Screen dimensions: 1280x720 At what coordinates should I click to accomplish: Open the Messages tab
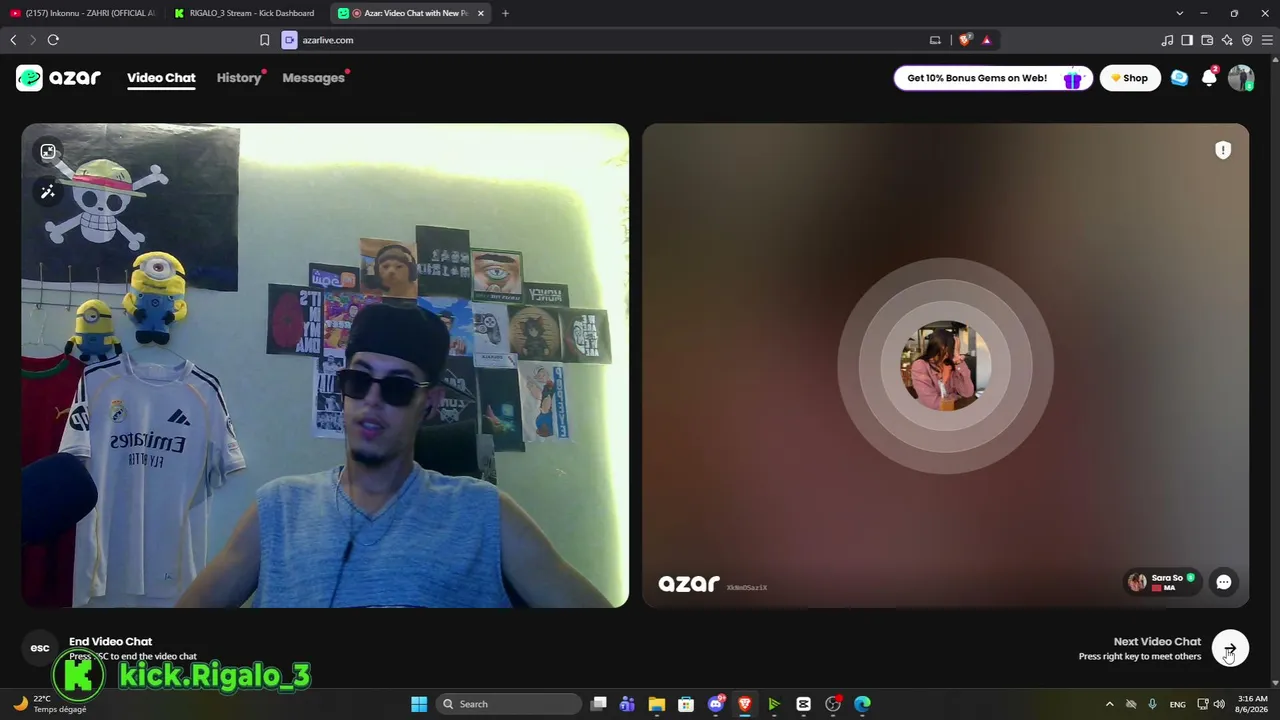point(313,78)
